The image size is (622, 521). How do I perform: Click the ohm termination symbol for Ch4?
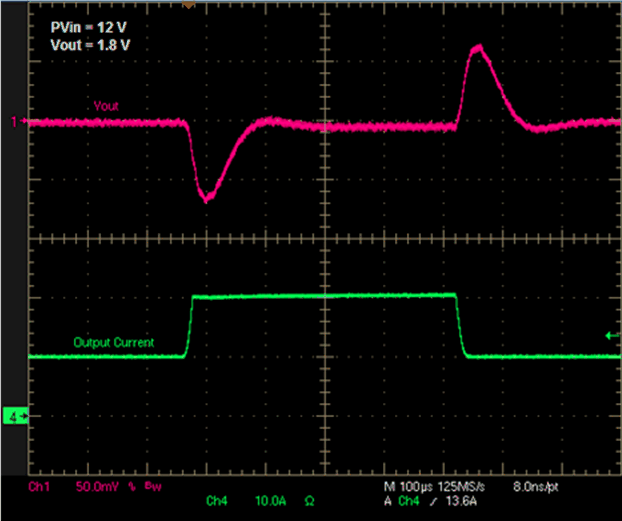tap(309, 501)
